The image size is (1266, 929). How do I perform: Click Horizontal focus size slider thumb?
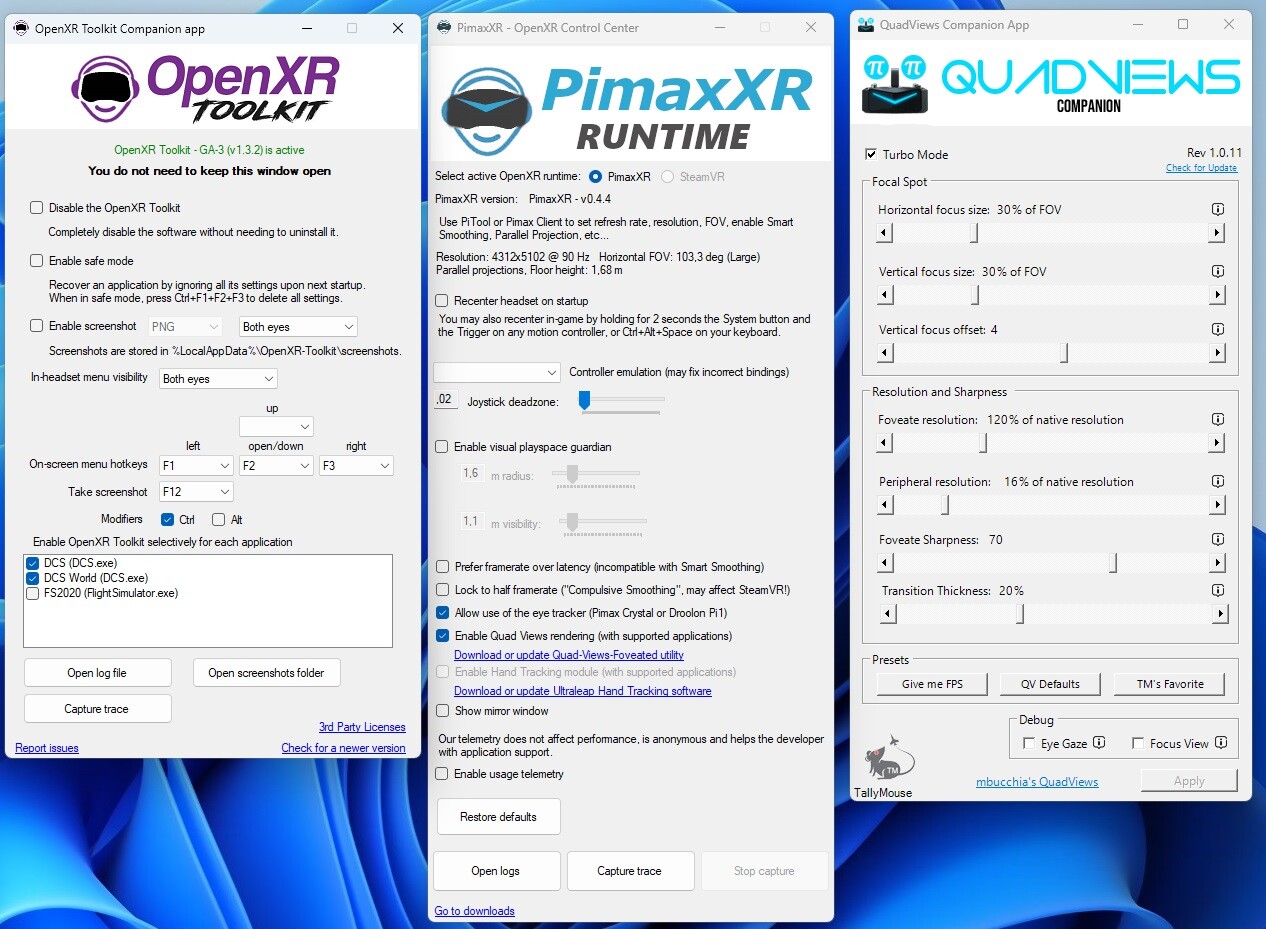974,233
